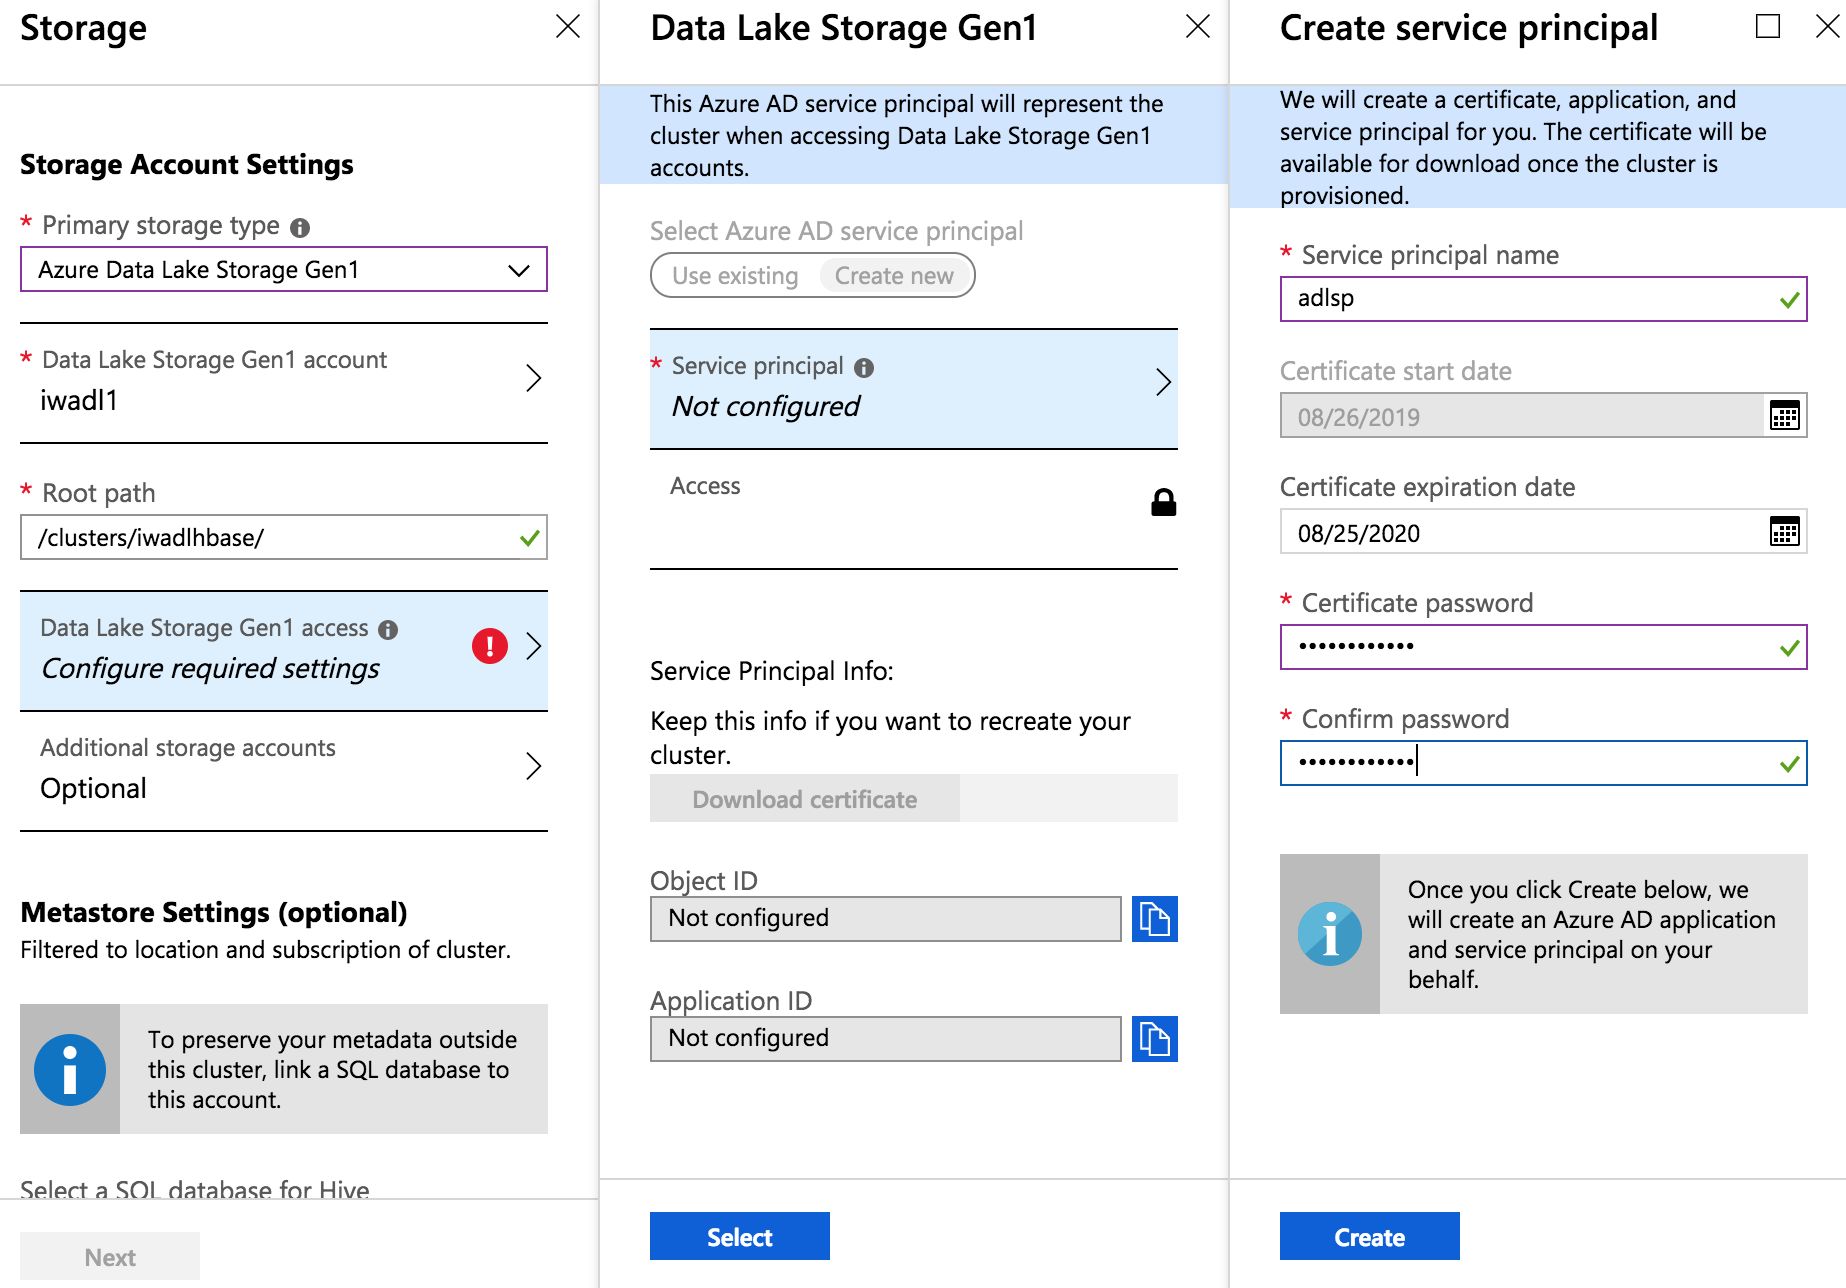Click the Root path input field
Viewport: 1846px width, 1288px height.
(284, 538)
